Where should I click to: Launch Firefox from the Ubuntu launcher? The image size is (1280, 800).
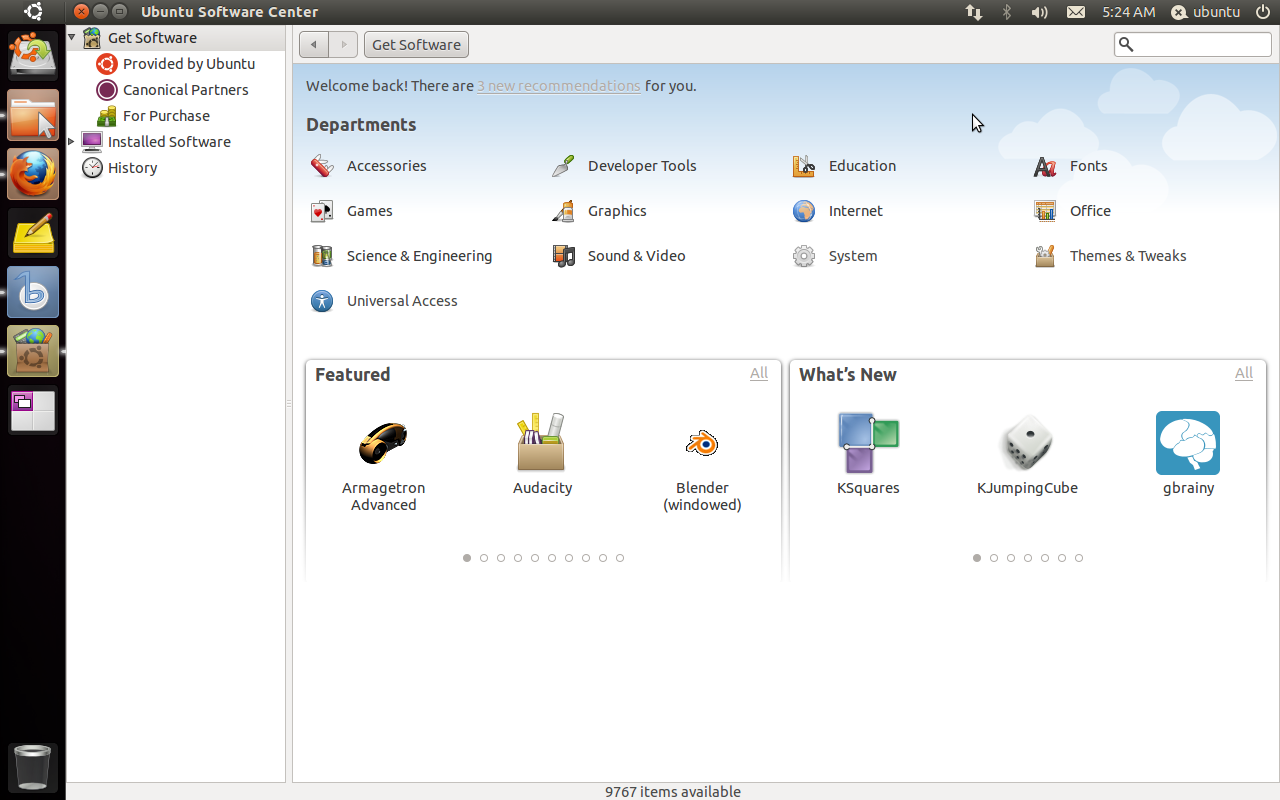click(33, 174)
